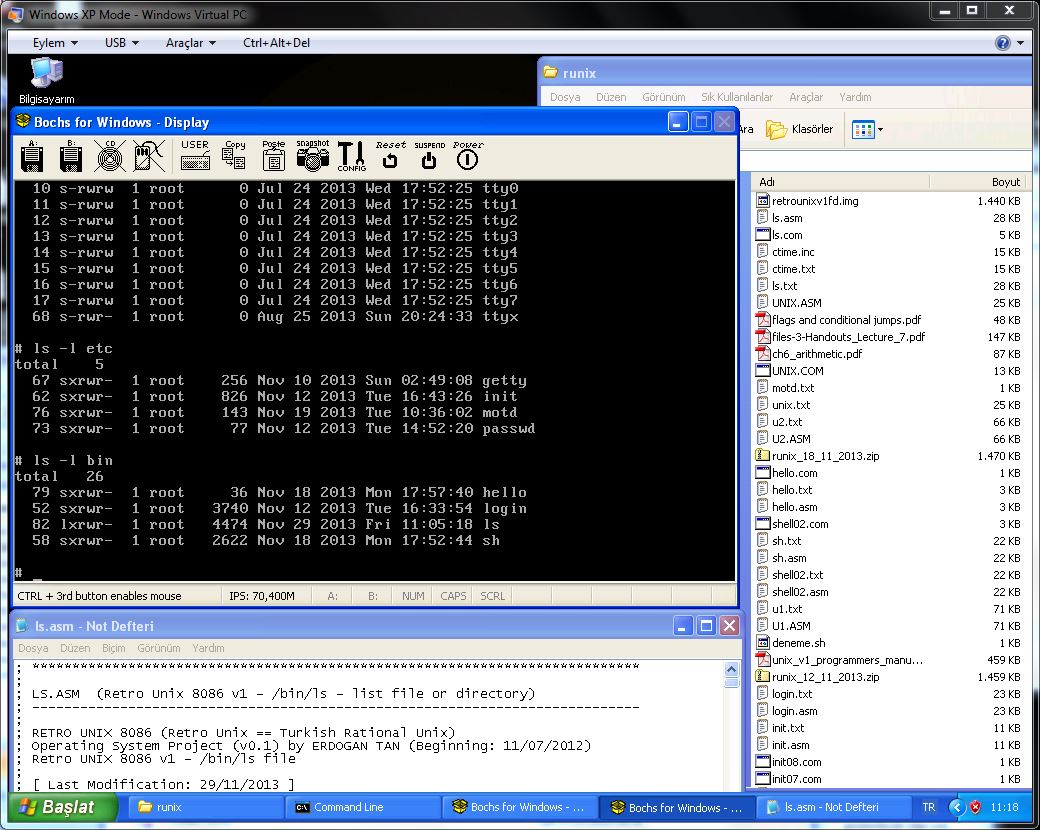
Task: Click the Power icon in Bochs
Action: point(468,155)
